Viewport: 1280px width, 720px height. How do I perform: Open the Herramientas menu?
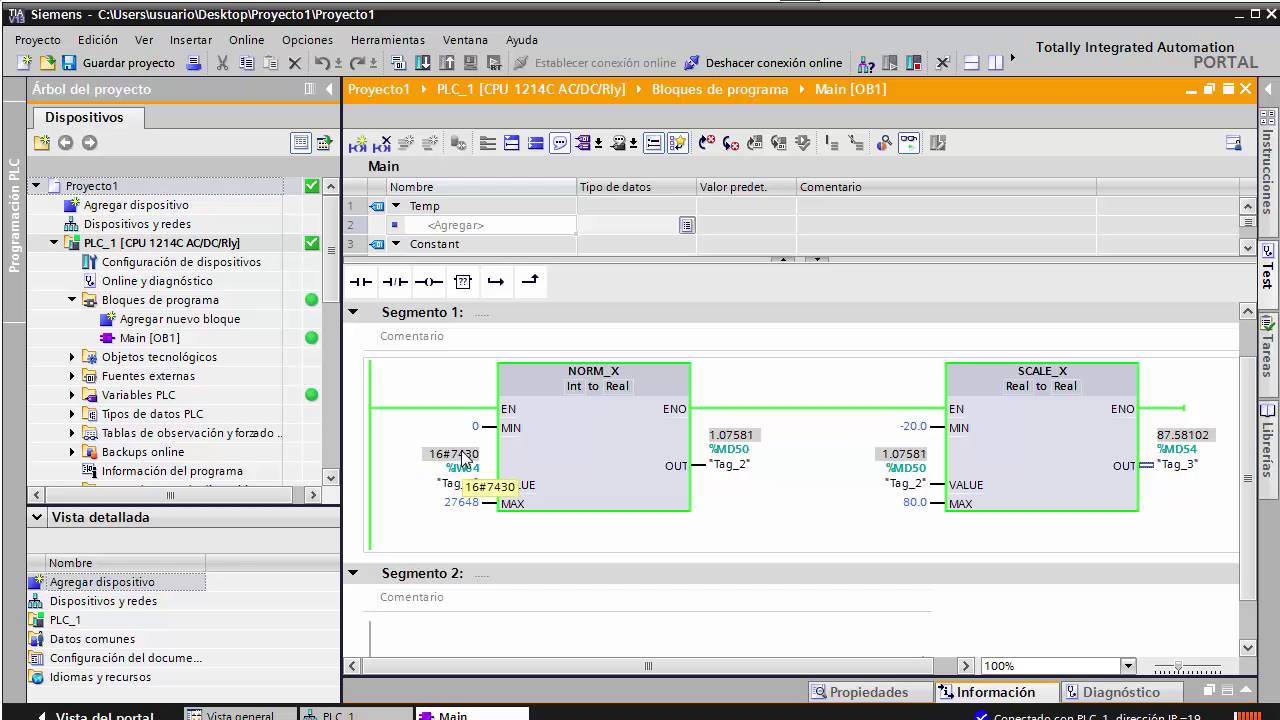point(388,40)
